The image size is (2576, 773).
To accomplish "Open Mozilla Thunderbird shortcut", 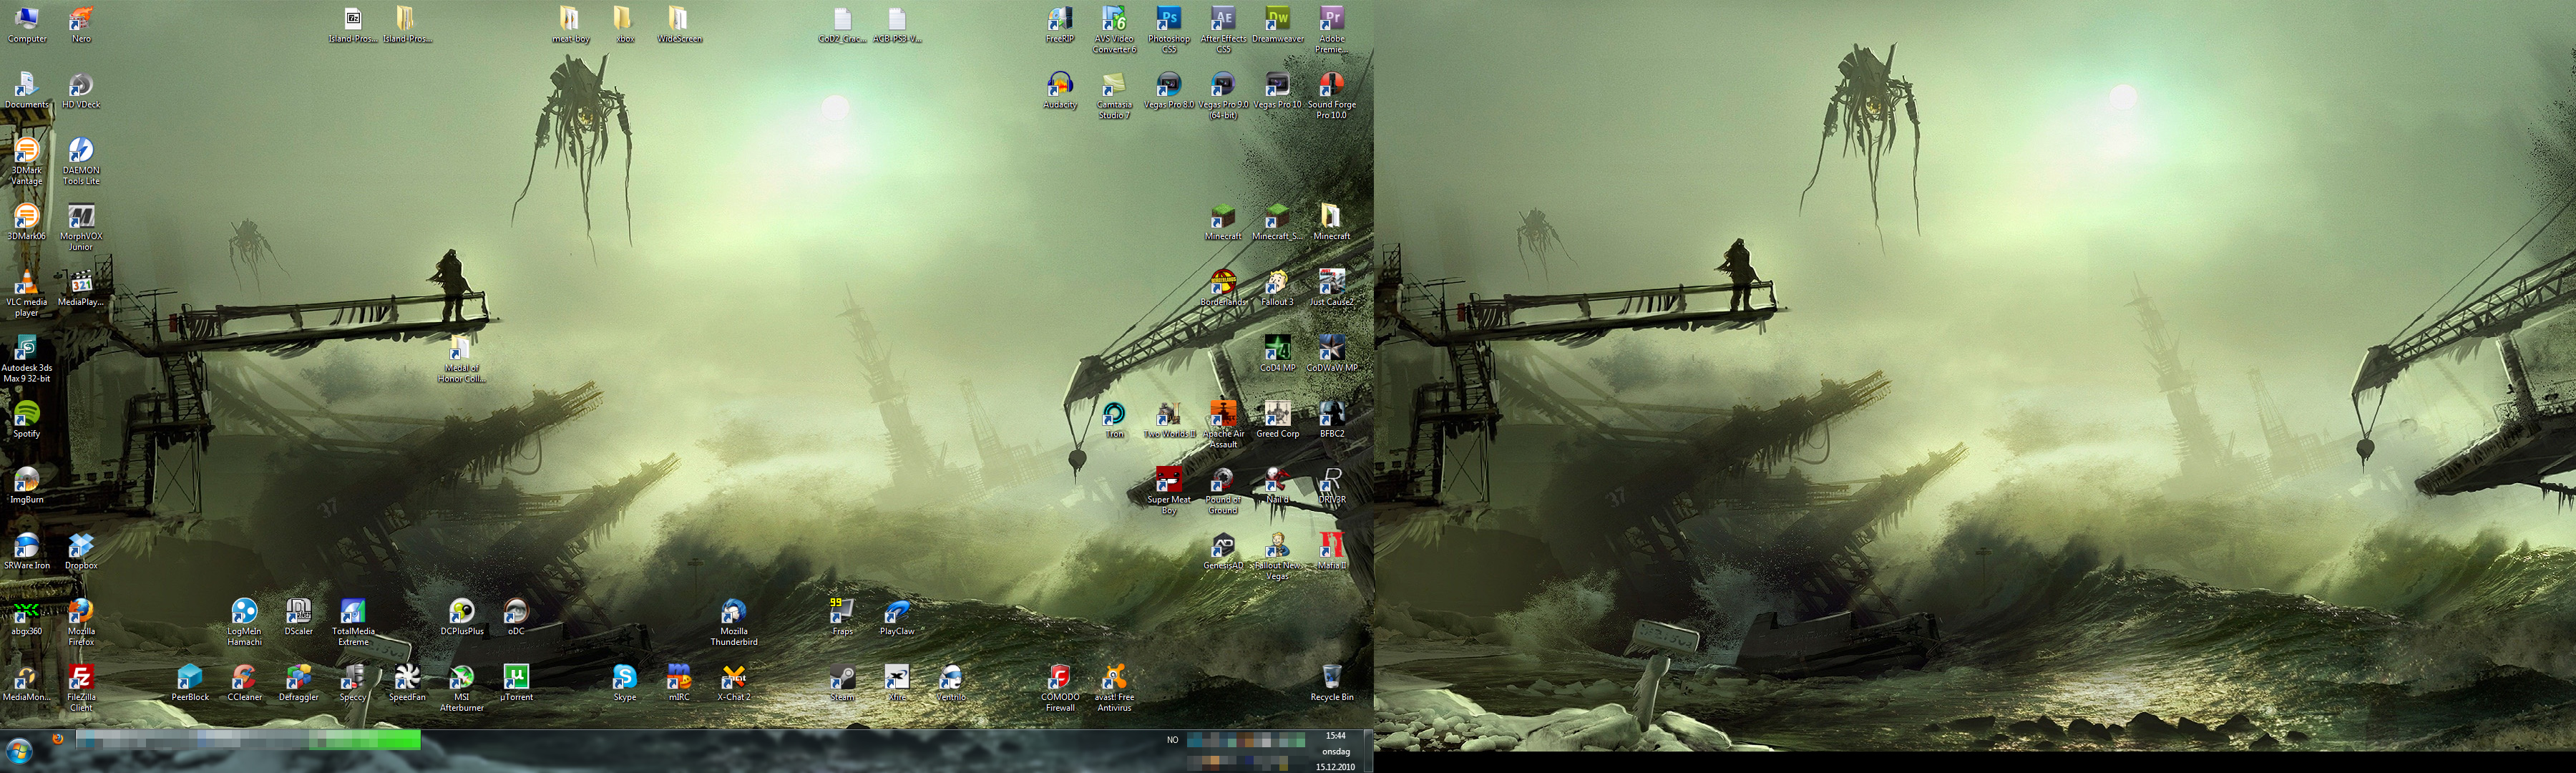I will click(733, 623).
